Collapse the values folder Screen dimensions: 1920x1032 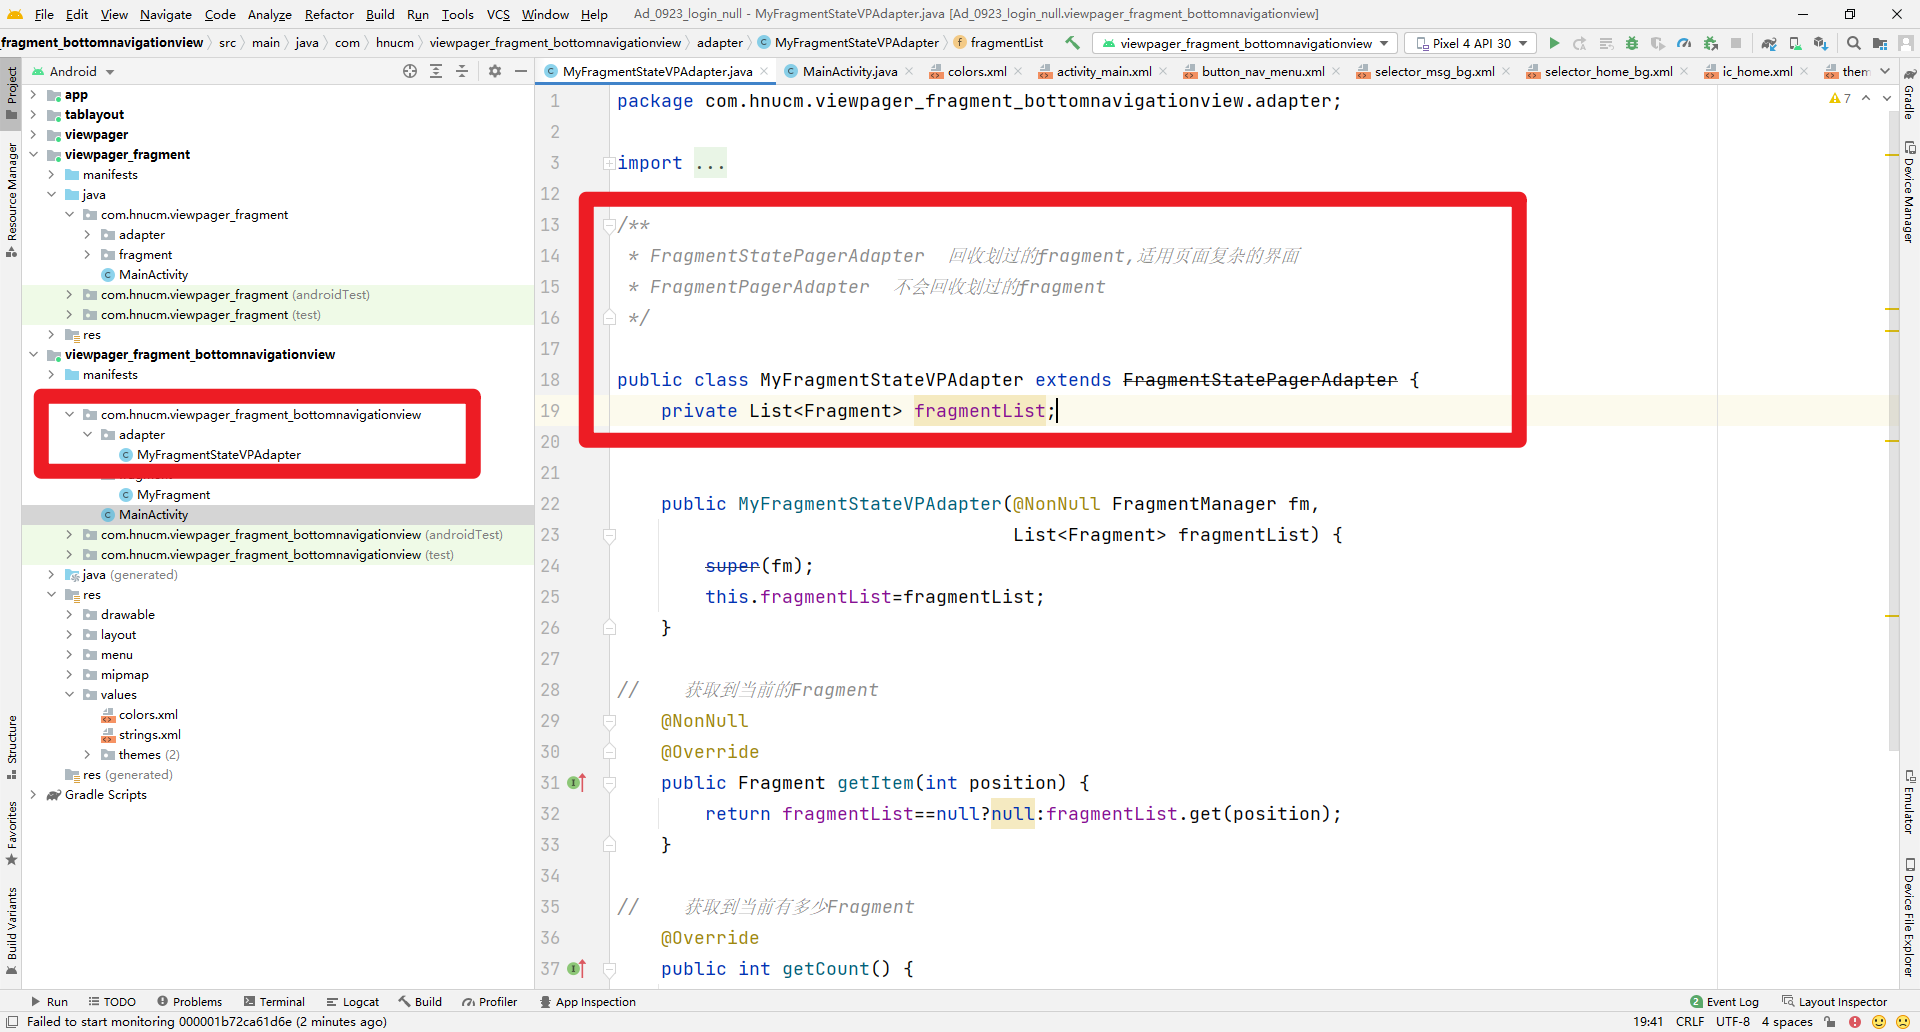tap(69, 694)
